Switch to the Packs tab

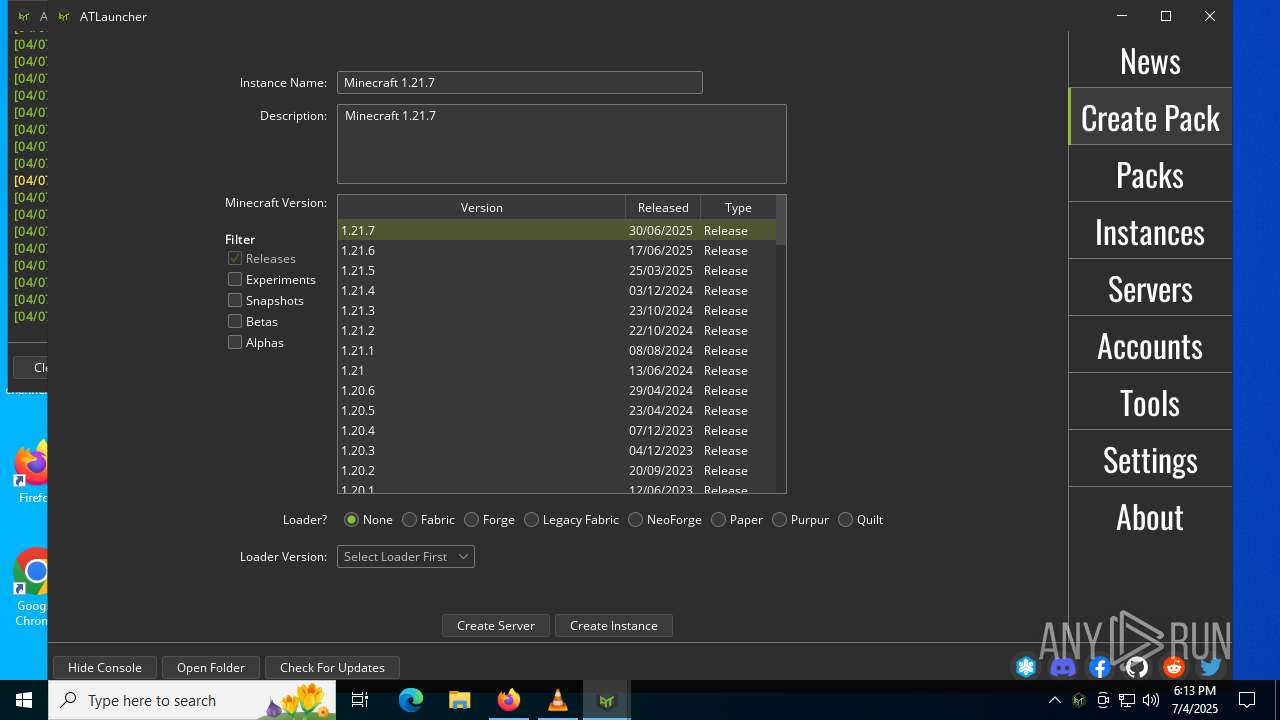[x=1150, y=174]
